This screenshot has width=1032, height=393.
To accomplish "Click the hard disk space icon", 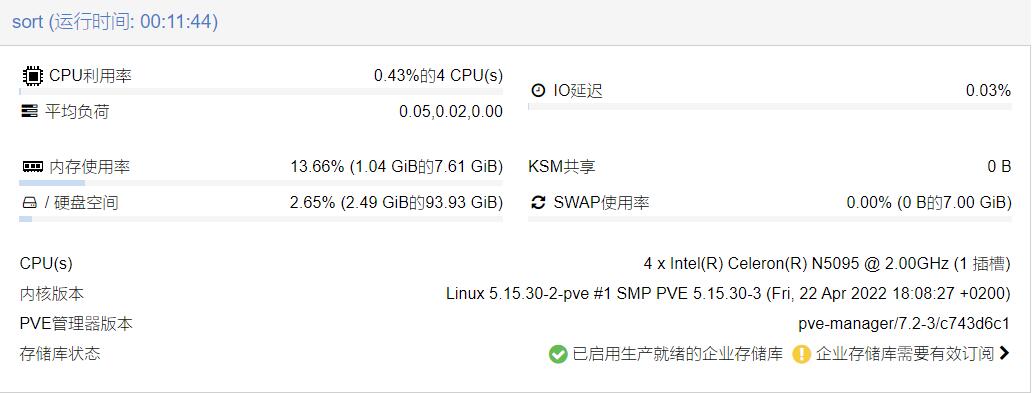I will (28, 203).
